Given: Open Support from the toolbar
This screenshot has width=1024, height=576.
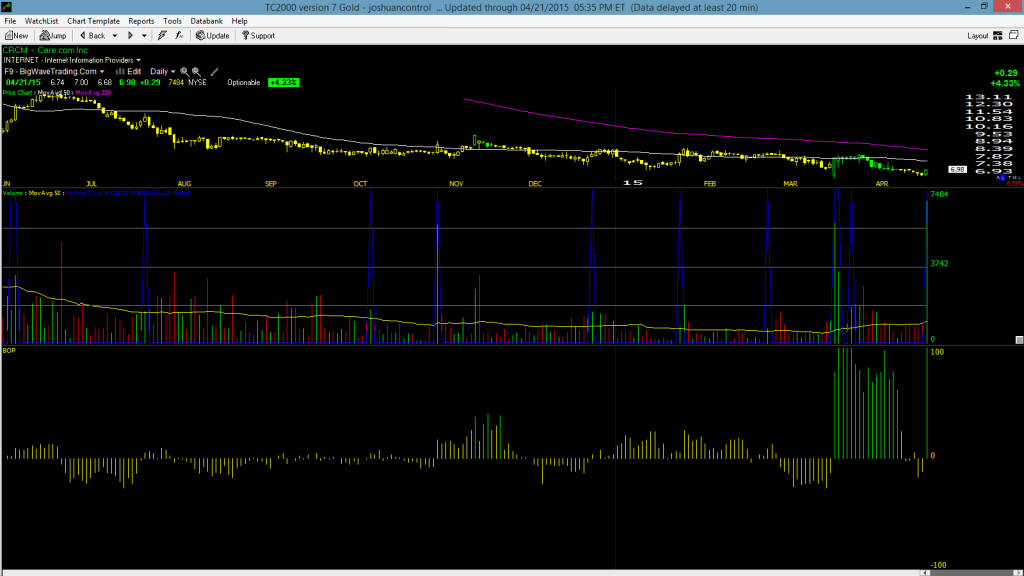Looking at the screenshot, I should [258, 35].
